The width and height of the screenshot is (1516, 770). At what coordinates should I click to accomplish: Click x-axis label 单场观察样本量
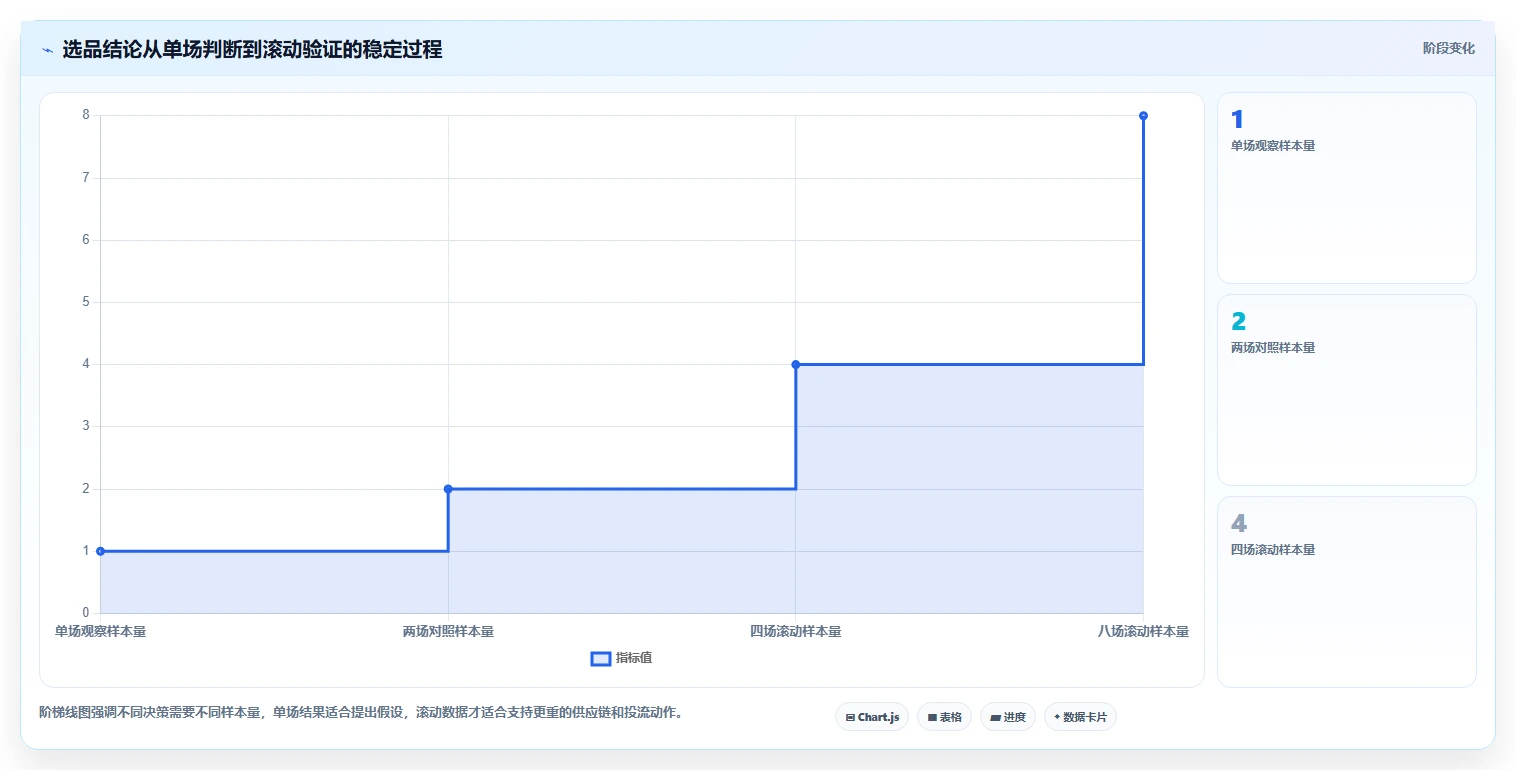(x=100, y=632)
